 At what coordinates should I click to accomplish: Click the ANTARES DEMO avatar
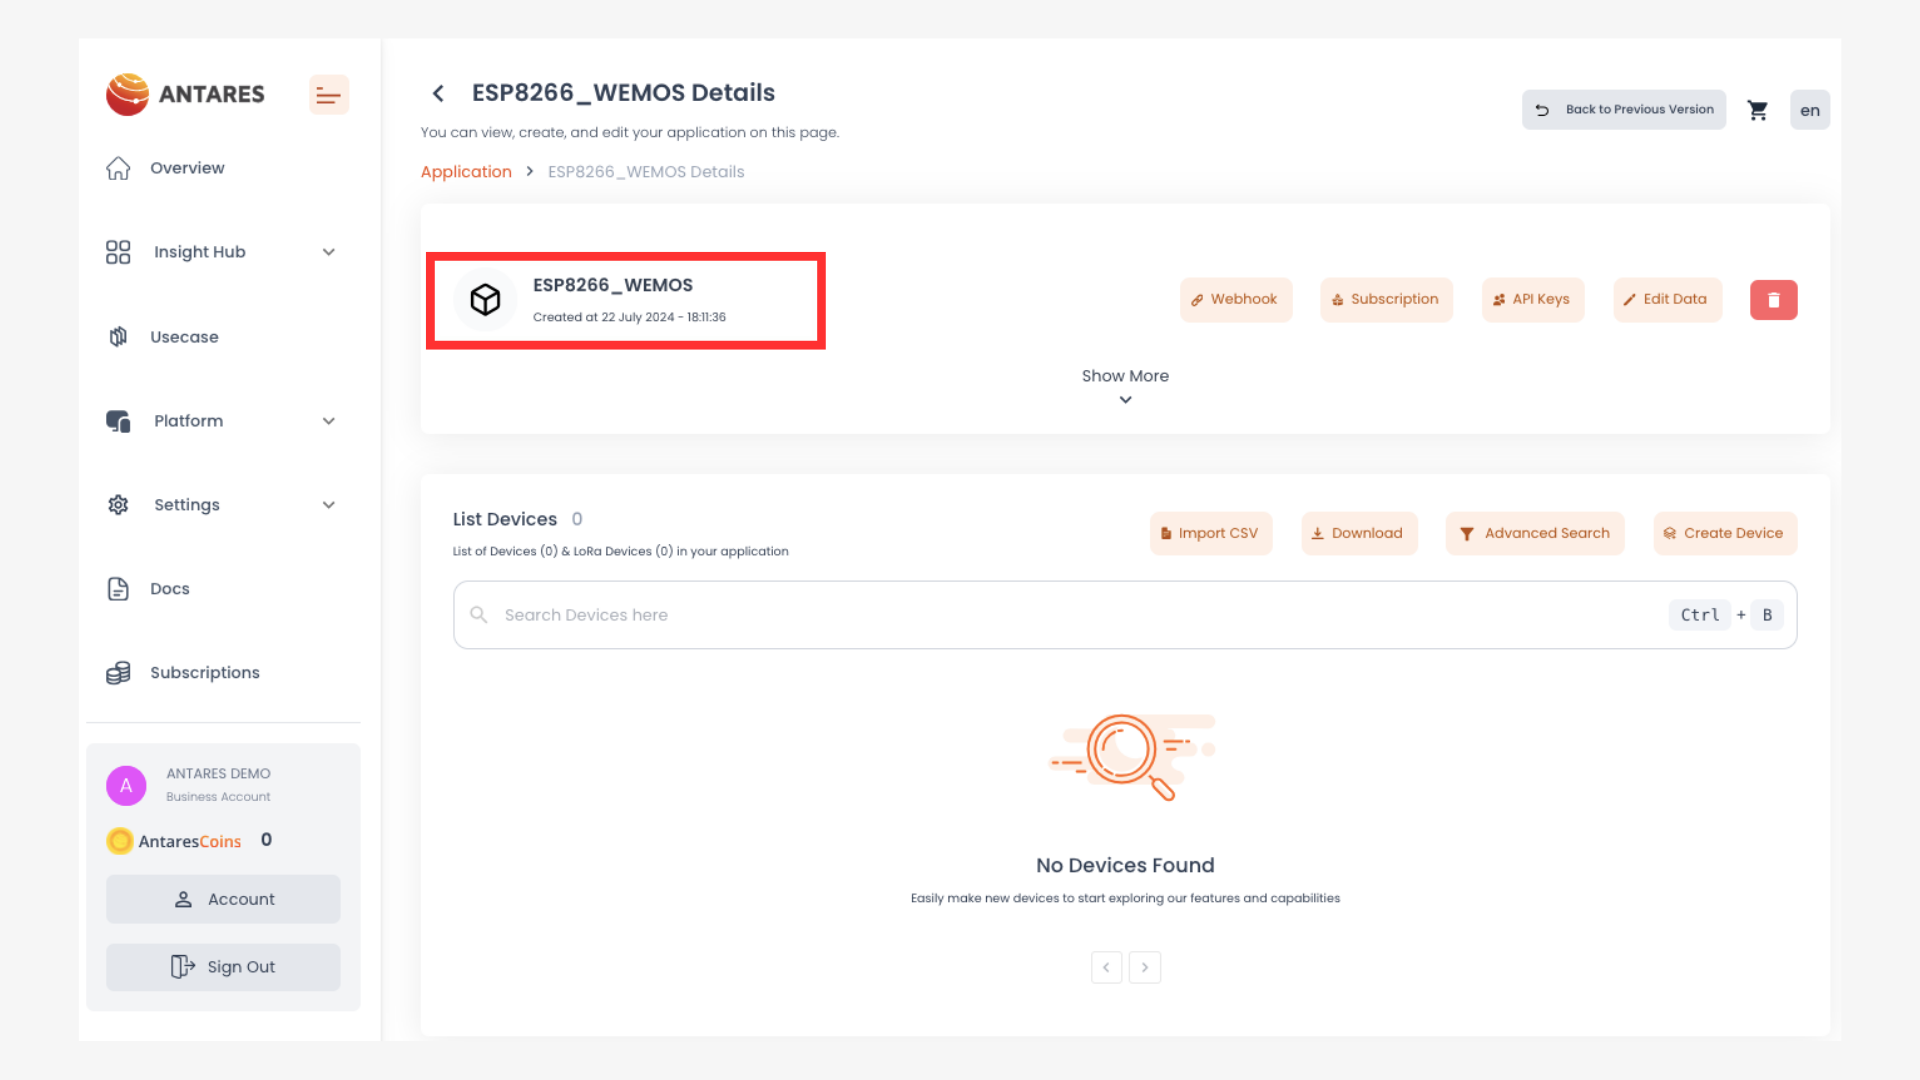point(126,786)
